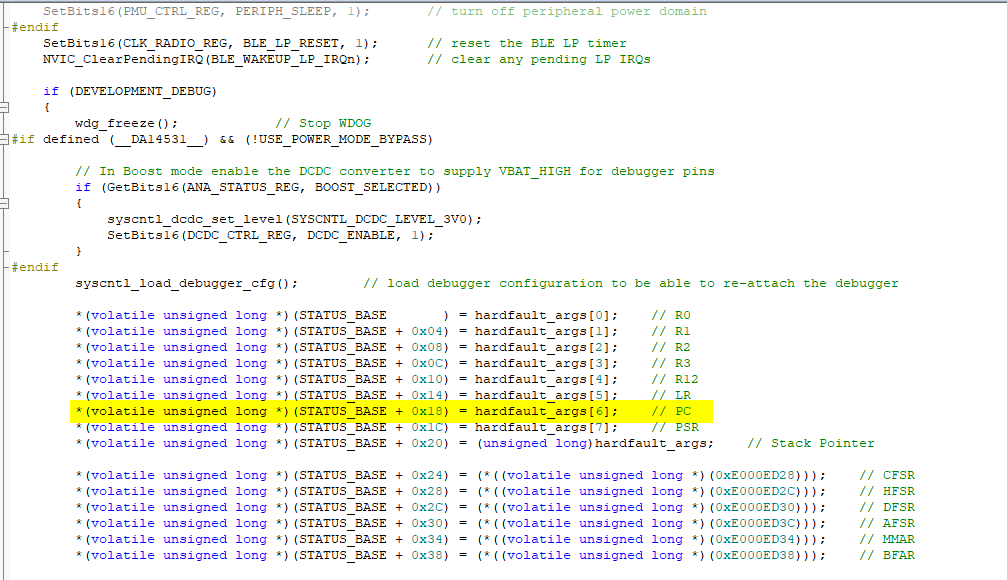This screenshot has width=1007, height=580.
Task: Click the SYSCNTL_DCDC_LEVEL_3V0 constant
Action: tap(379, 219)
